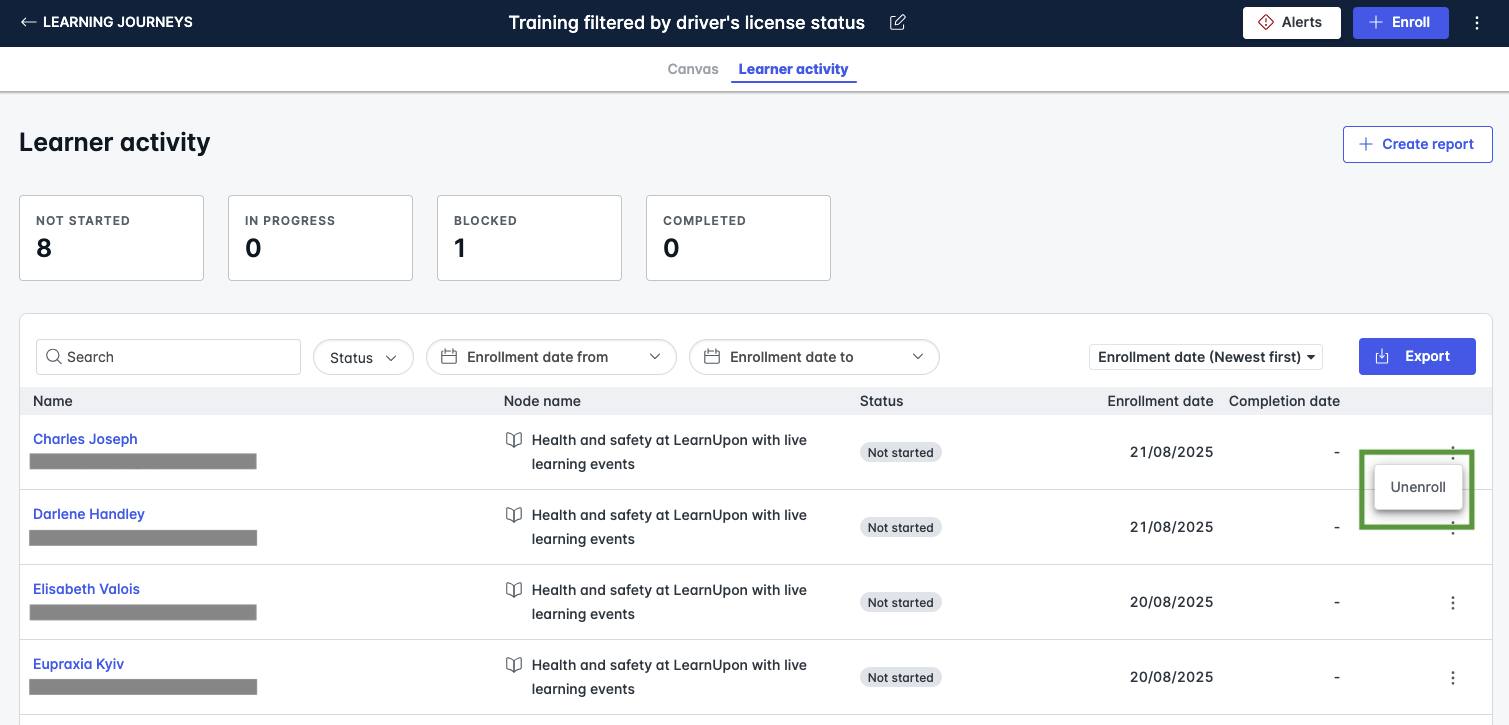Click the edit pencil icon beside journey title
The image size is (1509, 725).
[898, 22]
